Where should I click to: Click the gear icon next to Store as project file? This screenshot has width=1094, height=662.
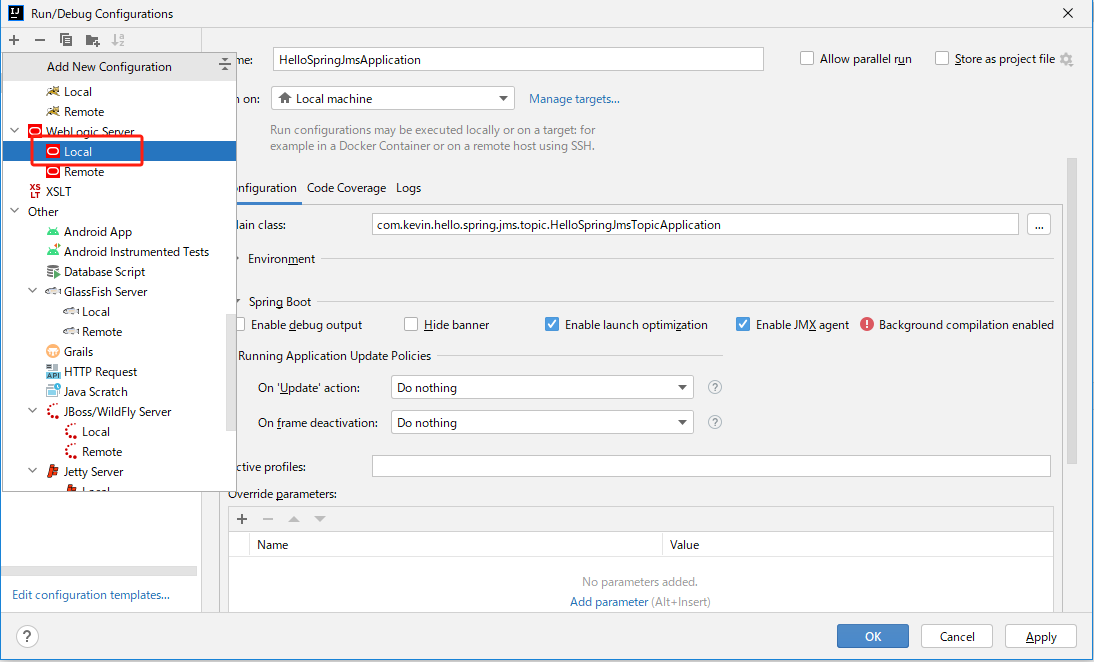point(1066,60)
